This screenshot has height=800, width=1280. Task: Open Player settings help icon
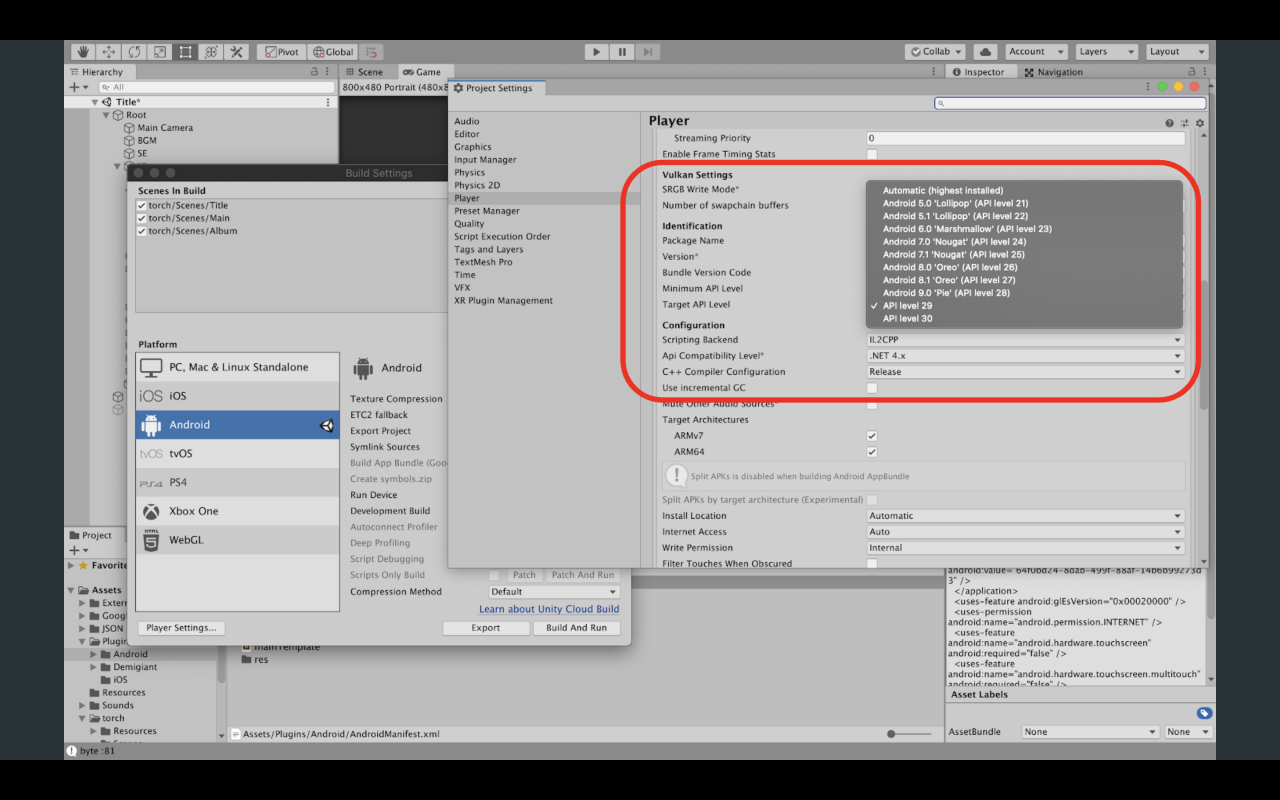[x=1169, y=123]
